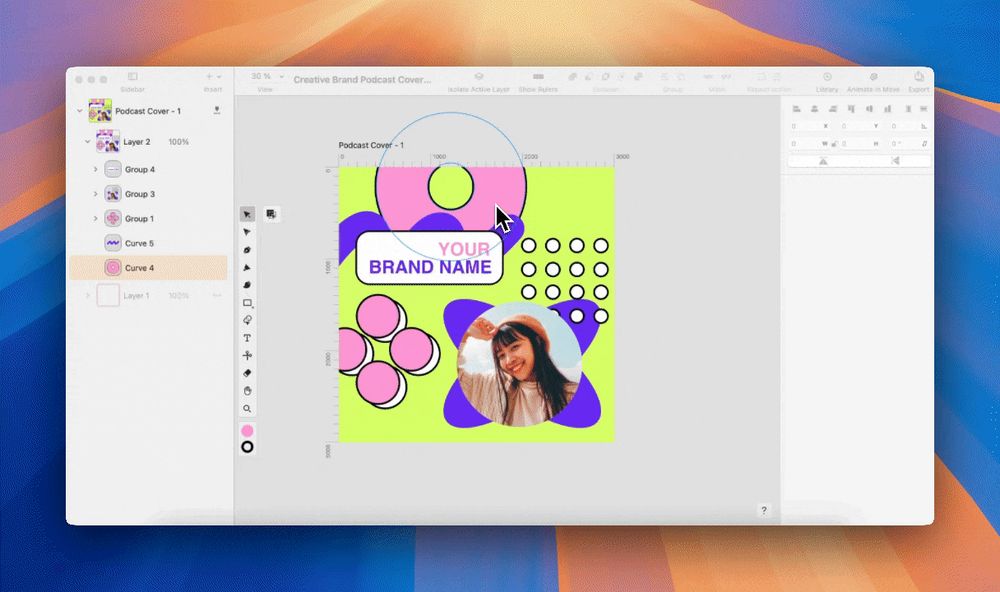The width and height of the screenshot is (1000, 592).
Task: Click the export icon beside Podcast Cover - 1
Action: [x=217, y=110]
